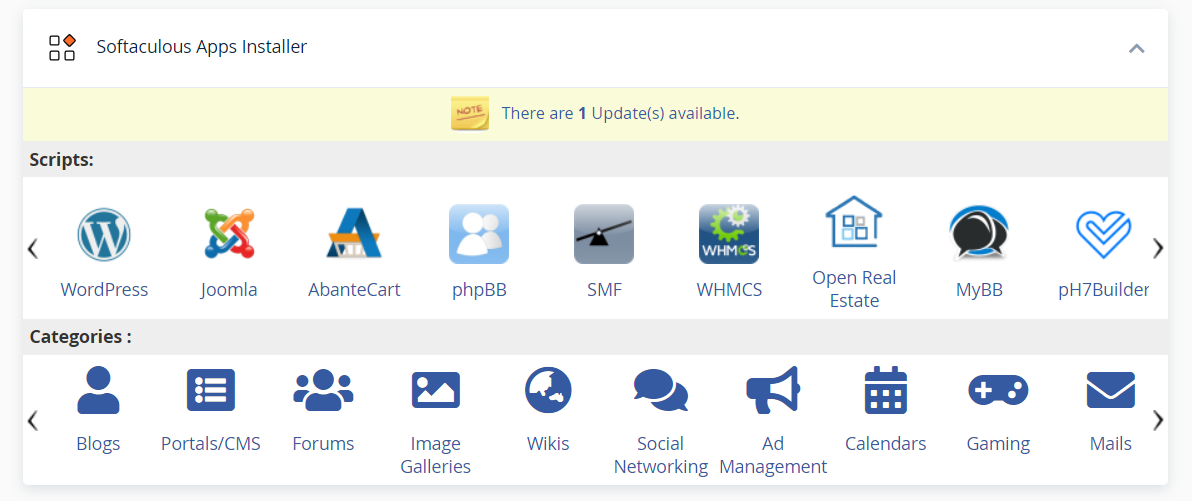Click the Gaming category label
This screenshot has width=1192, height=501.
point(998,444)
